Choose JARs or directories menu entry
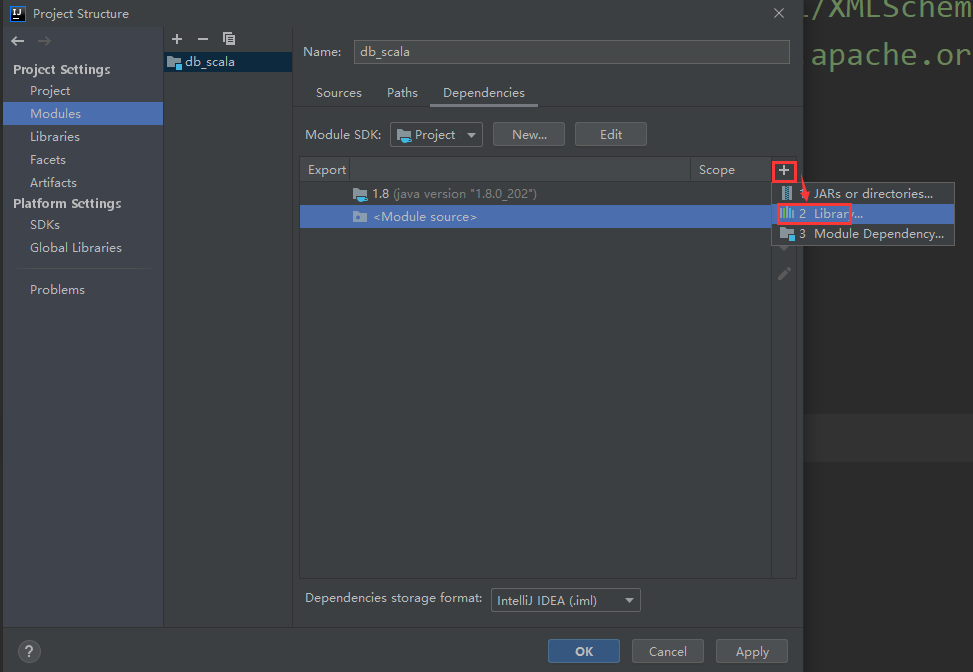Image resolution: width=973 pixels, height=672 pixels. click(863, 194)
